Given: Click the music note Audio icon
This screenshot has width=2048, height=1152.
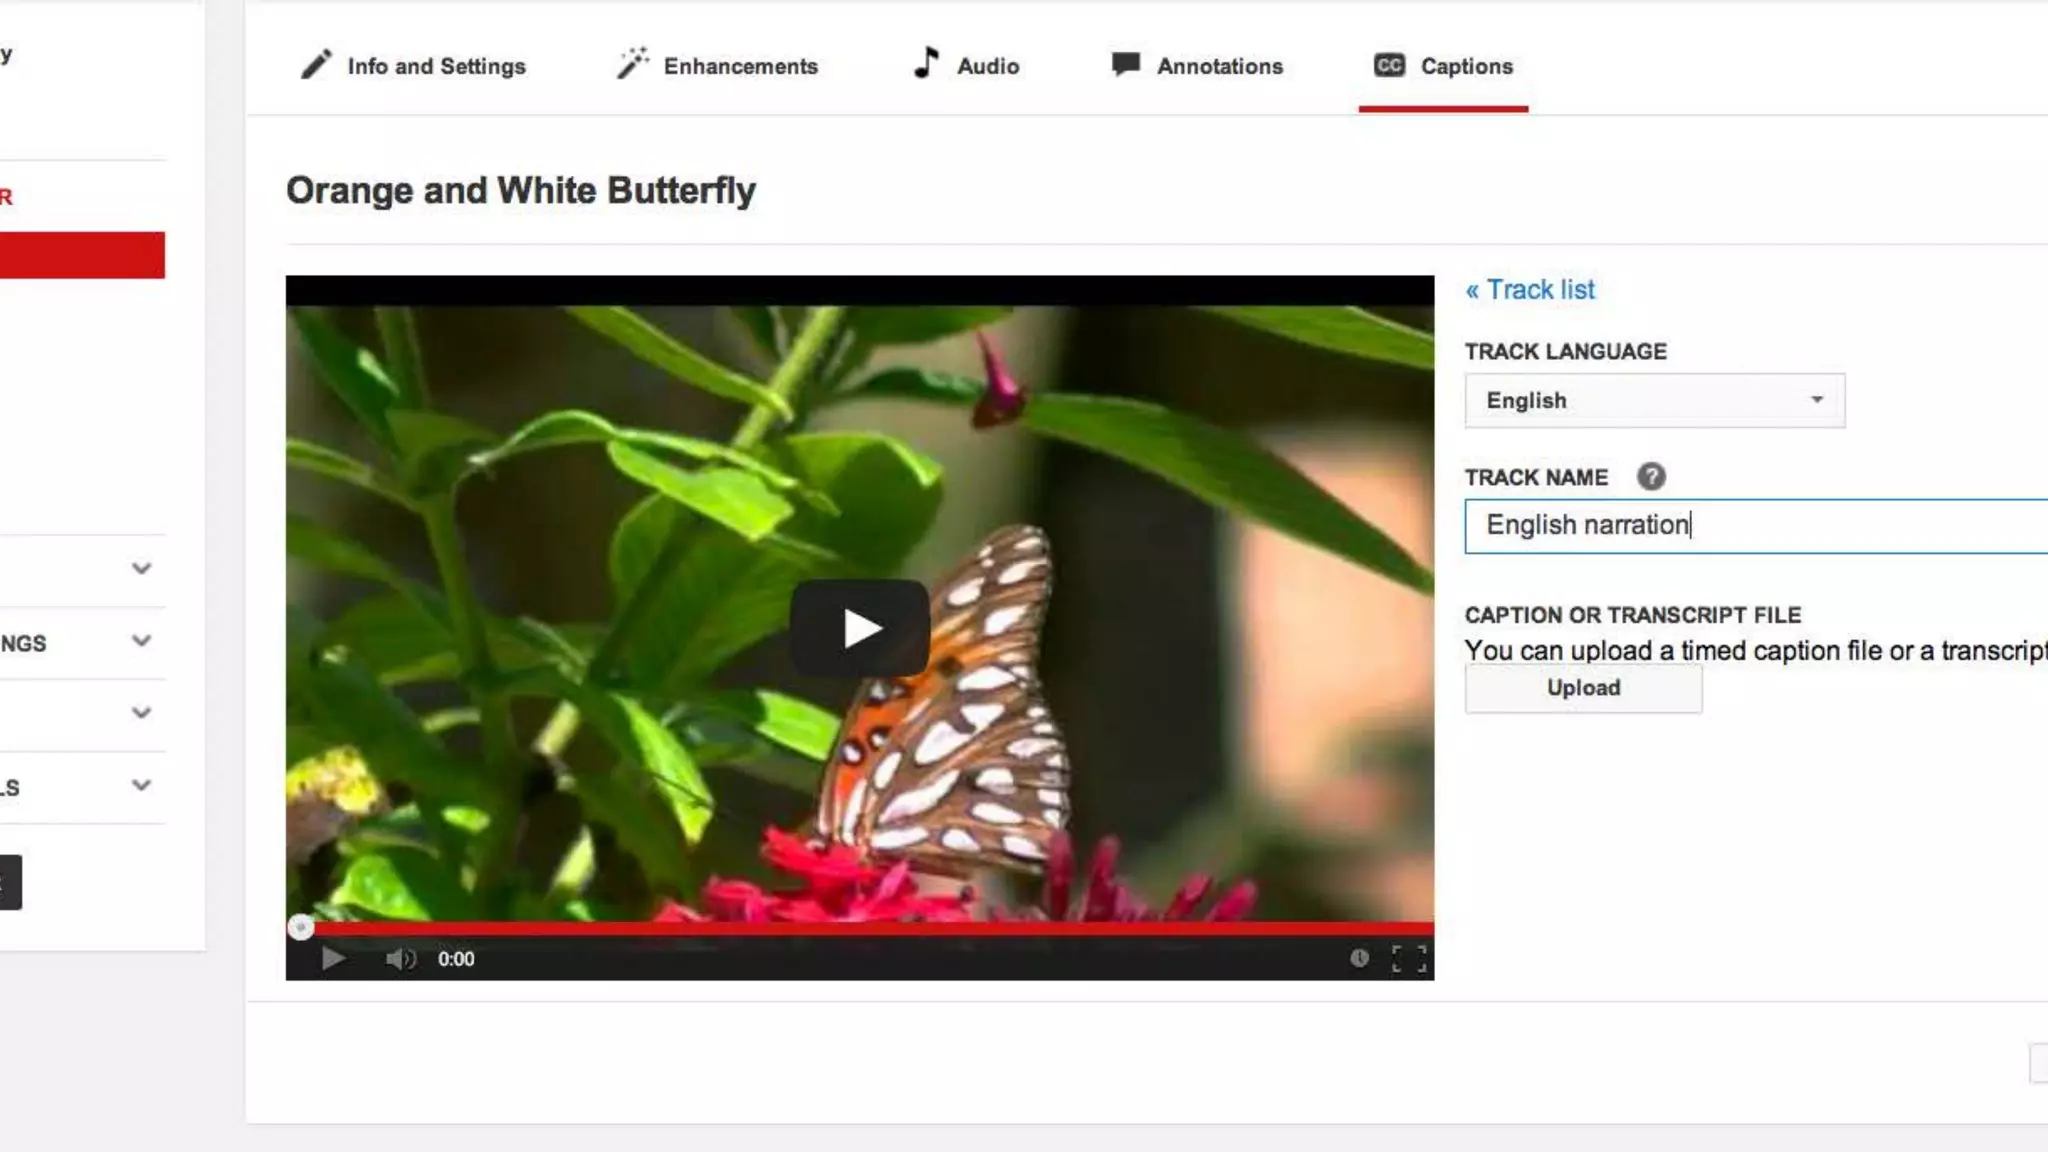Looking at the screenshot, I should point(926,63).
